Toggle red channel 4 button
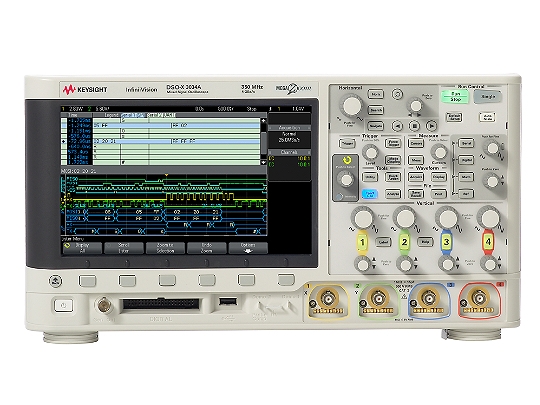540x405 pixels. tap(488, 242)
